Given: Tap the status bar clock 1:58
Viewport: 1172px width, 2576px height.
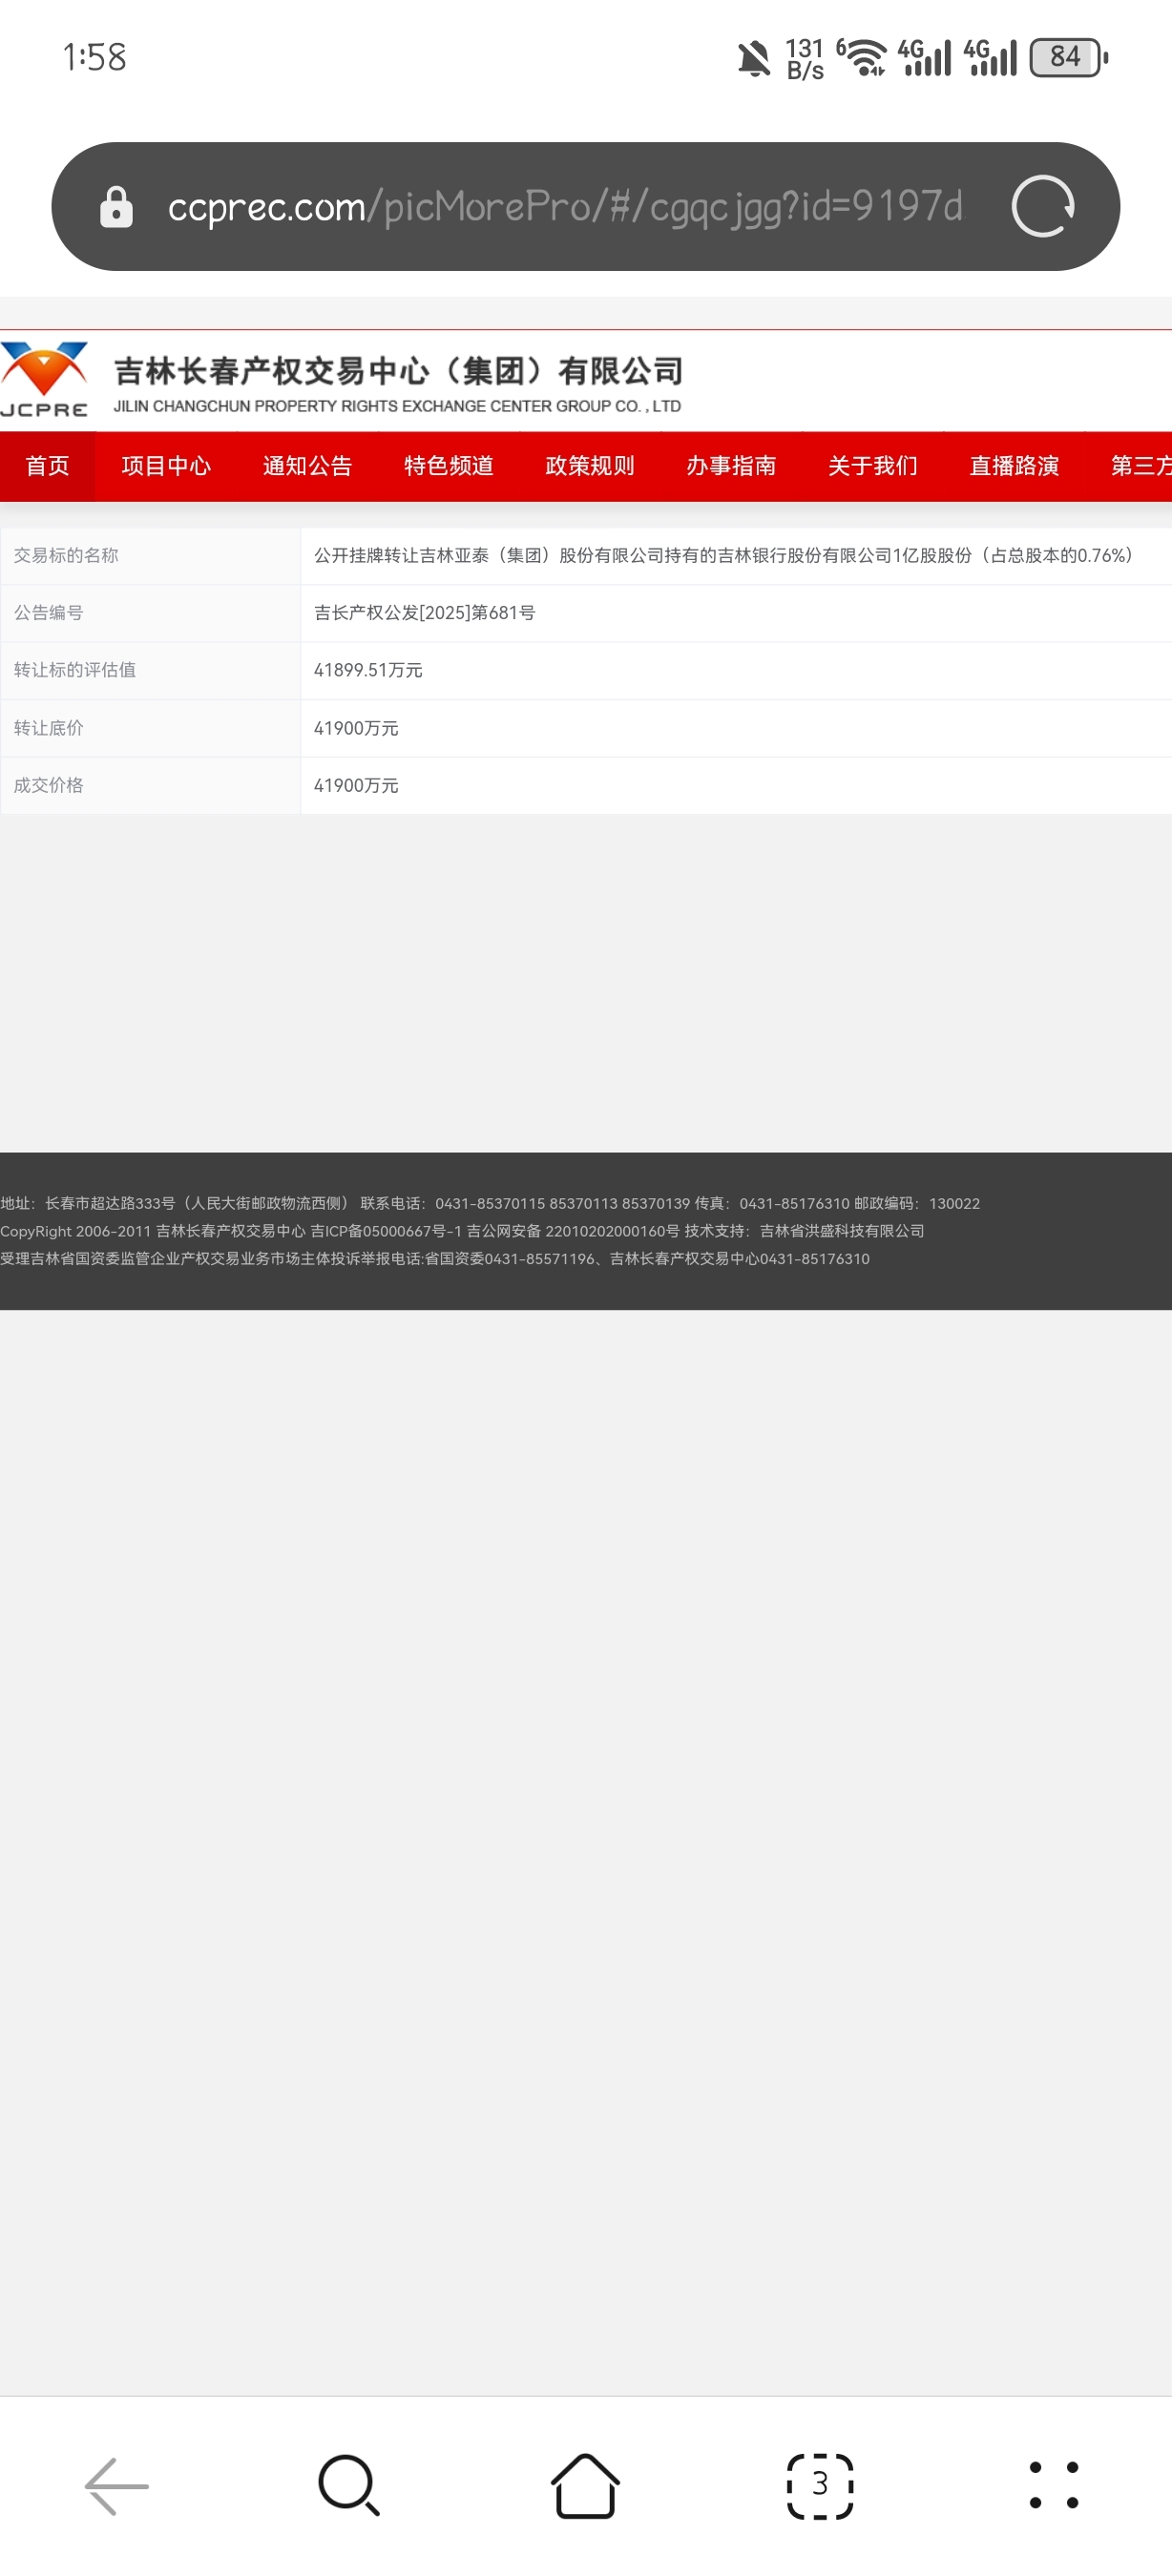Looking at the screenshot, I should pos(95,57).
